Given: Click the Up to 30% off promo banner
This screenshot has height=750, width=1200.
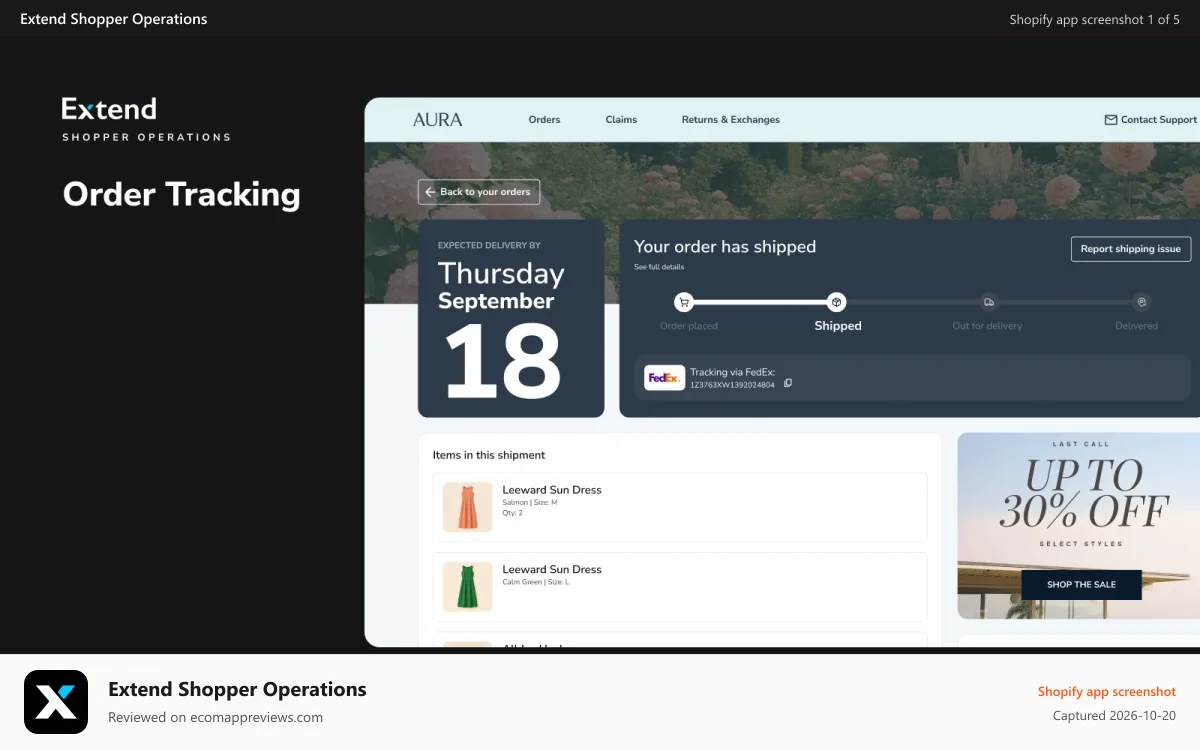Looking at the screenshot, I should (x=1079, y=526).
